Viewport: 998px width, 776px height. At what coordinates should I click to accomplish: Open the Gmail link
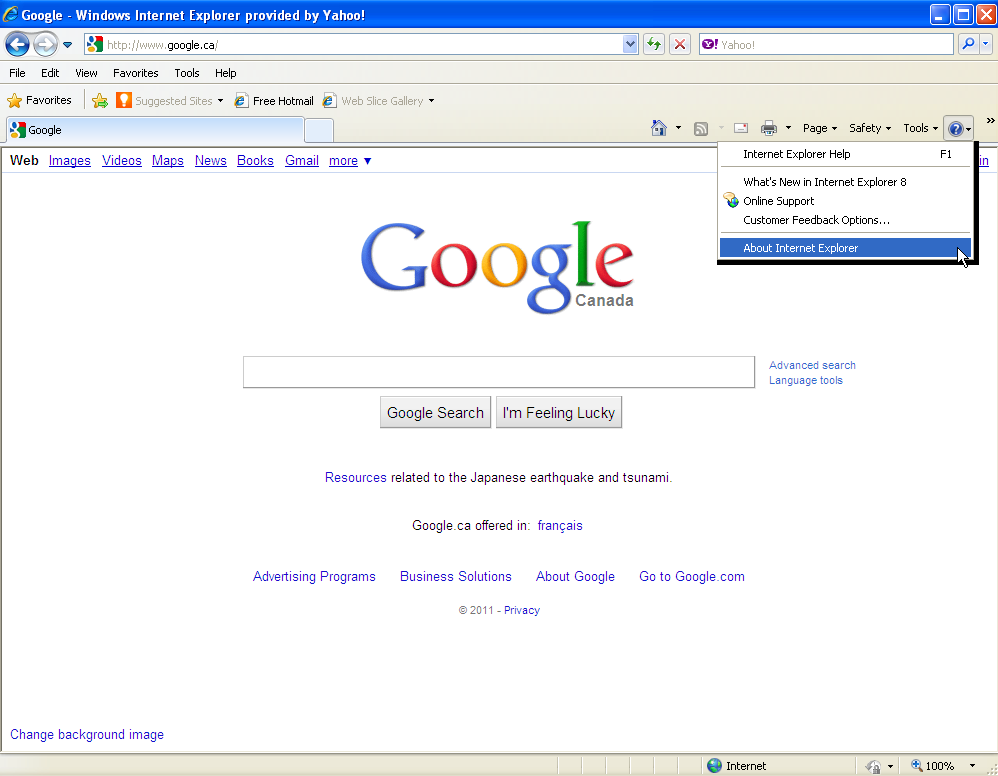302,160
